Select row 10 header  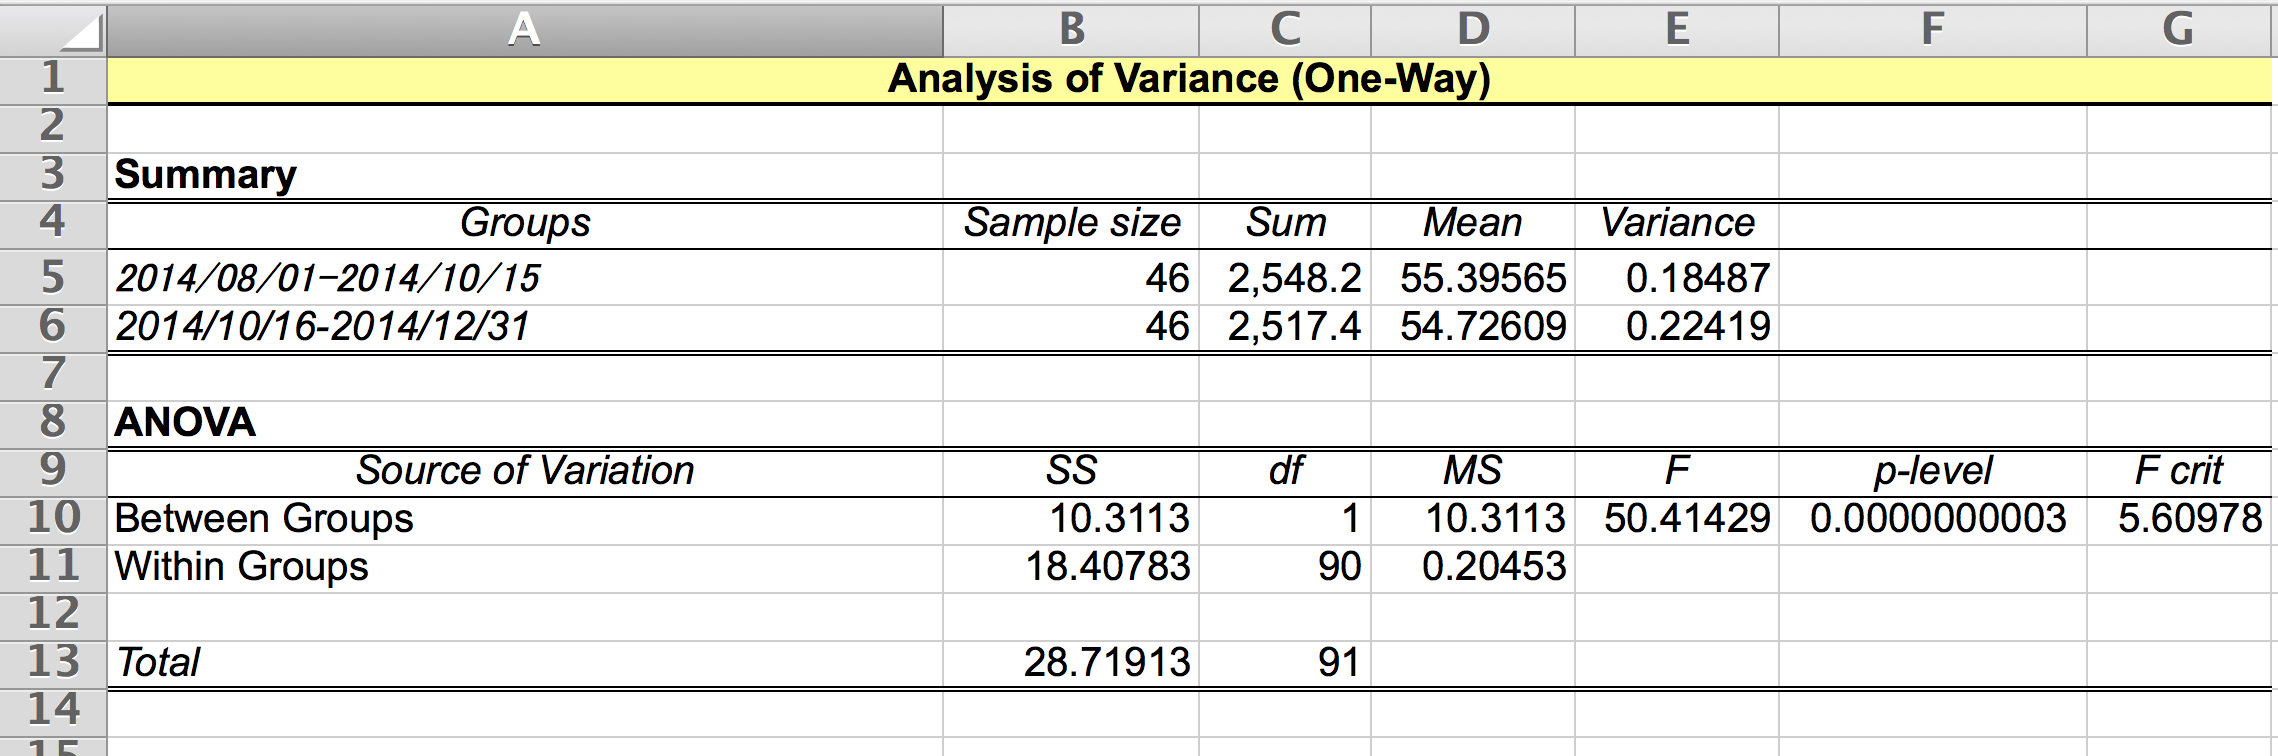pos(53,518)
